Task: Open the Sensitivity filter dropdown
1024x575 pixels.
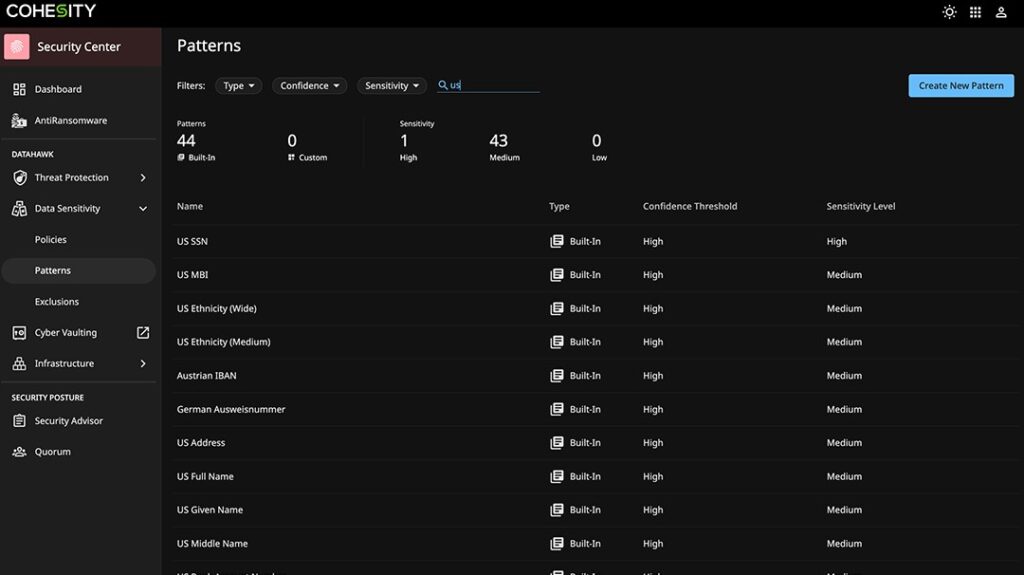Action: 391,86
